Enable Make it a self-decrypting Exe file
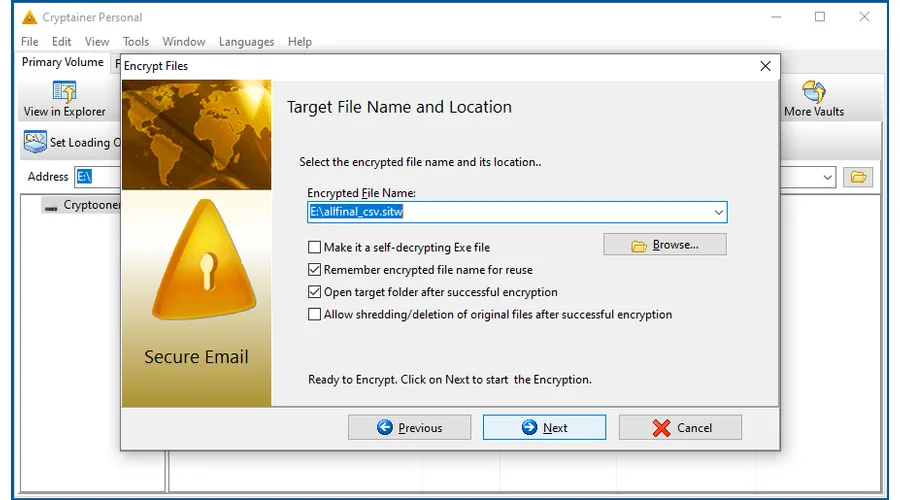 314,247
